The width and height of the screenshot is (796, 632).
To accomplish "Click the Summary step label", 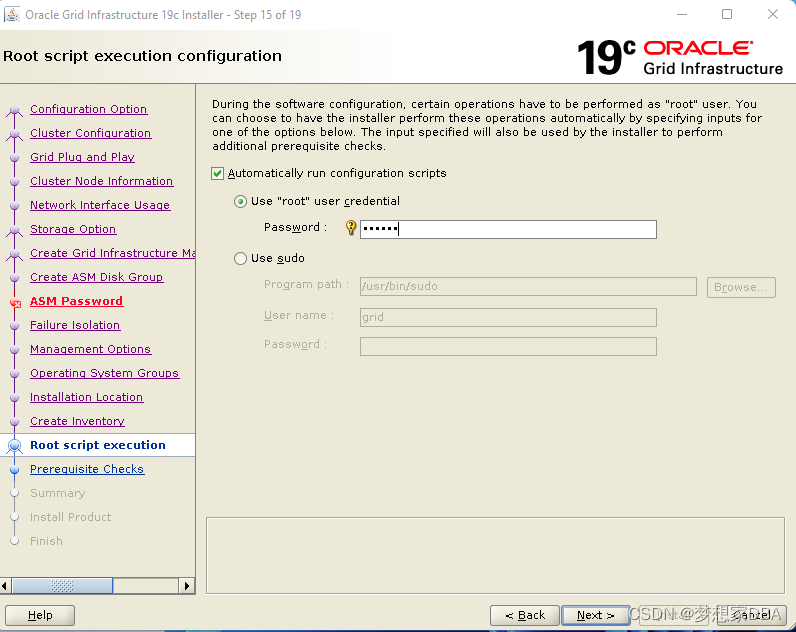I will [x=58, y=493].
